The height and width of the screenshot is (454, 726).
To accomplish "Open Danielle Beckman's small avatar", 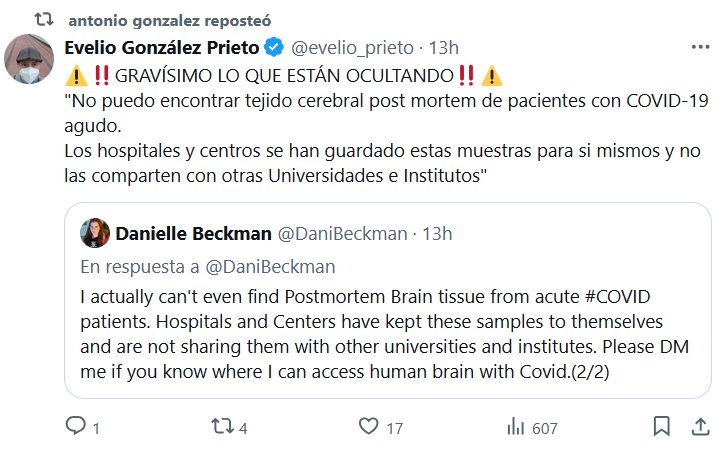I will click(x=96, y=233).
